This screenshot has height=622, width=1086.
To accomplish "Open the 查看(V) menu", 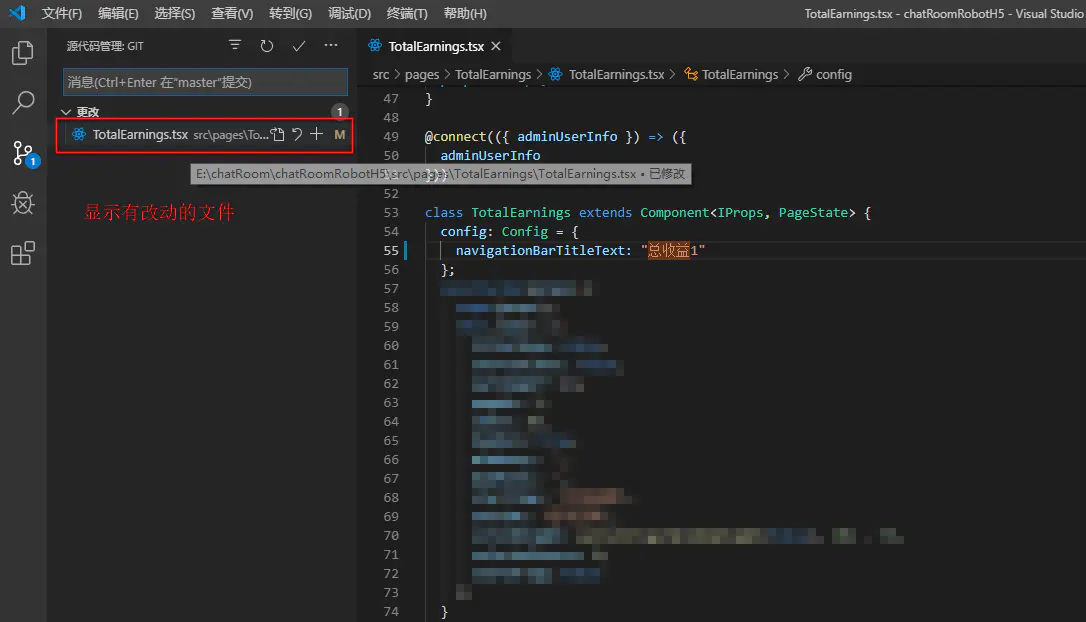I will coord(232,13).
